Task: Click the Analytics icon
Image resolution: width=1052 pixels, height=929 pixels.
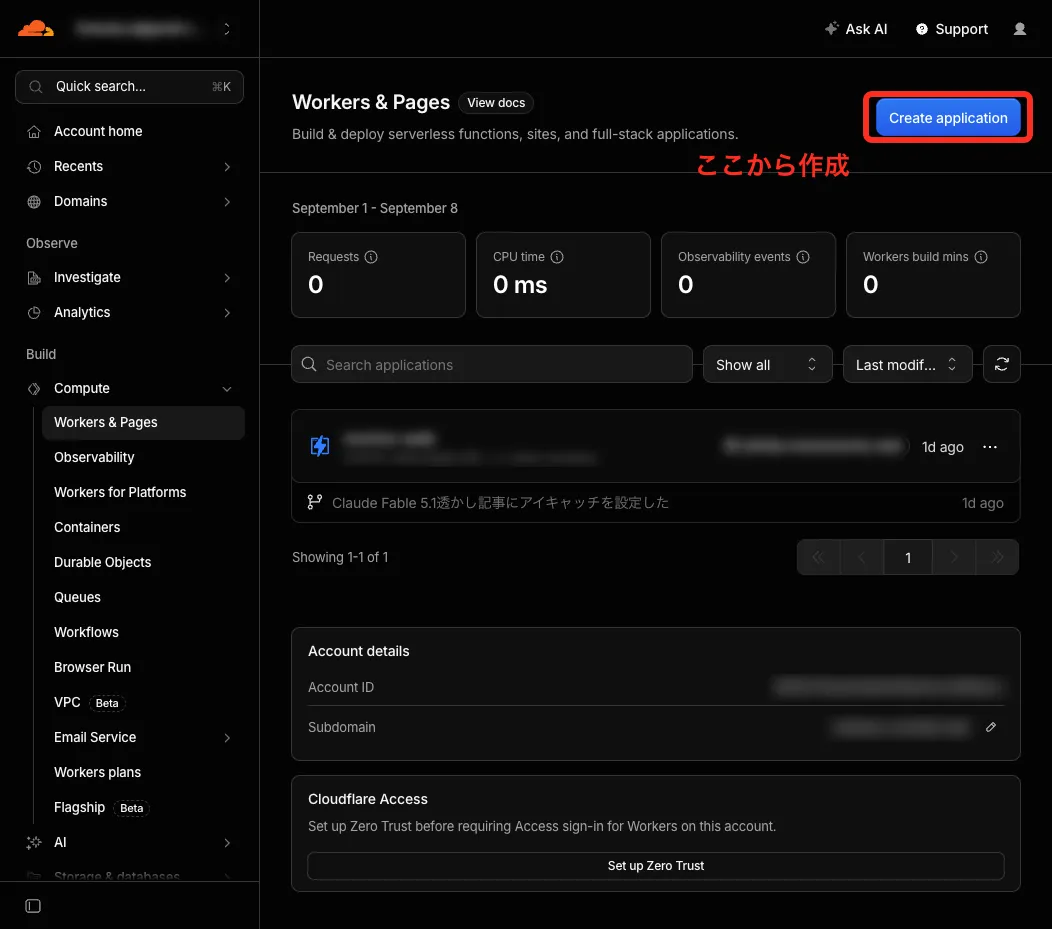Action: point(34,313)
